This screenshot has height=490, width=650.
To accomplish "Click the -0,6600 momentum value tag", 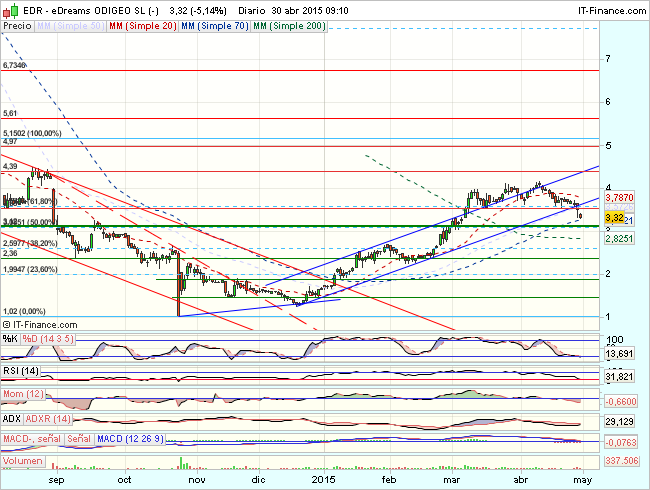I will 621,401.
